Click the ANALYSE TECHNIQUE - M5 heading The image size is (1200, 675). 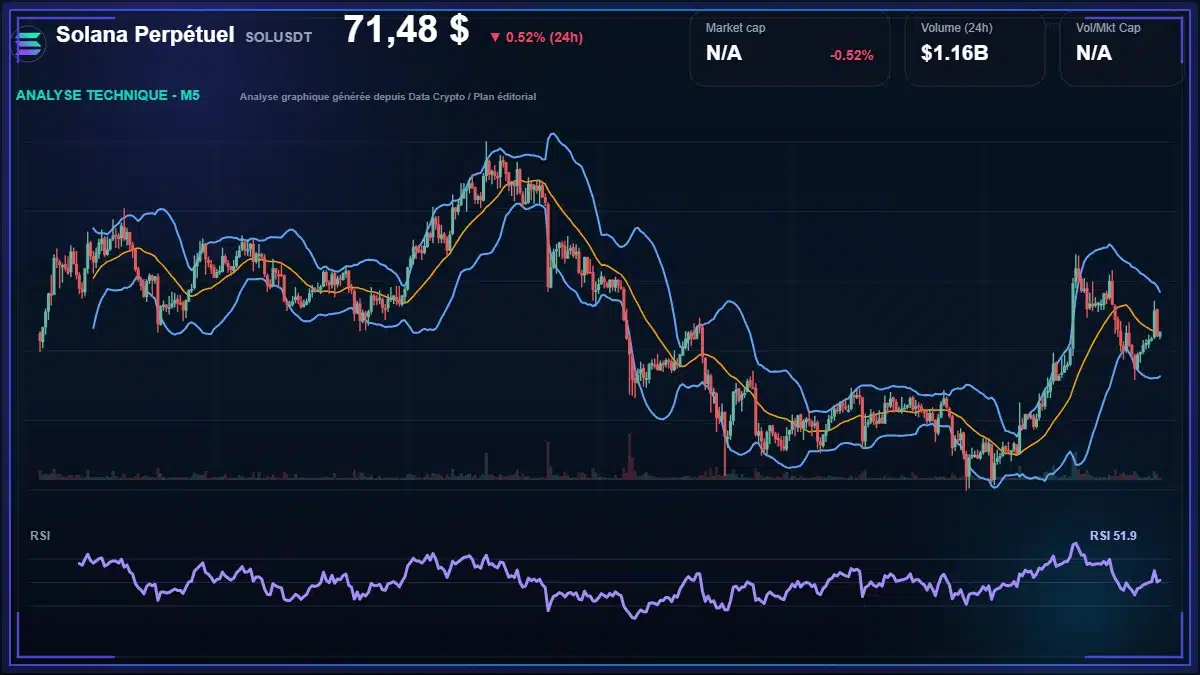coord(108,96)
